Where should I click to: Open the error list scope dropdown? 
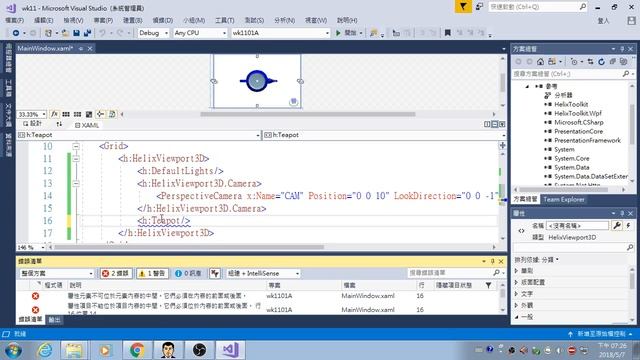point(57,273)
